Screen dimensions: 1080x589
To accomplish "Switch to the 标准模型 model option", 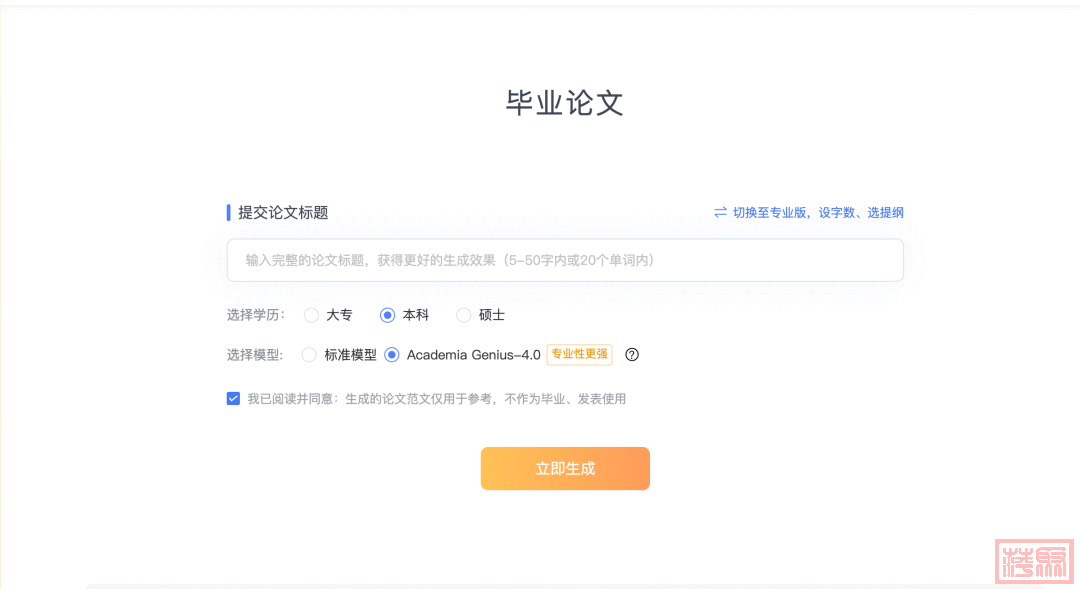I will coord(309,355).
